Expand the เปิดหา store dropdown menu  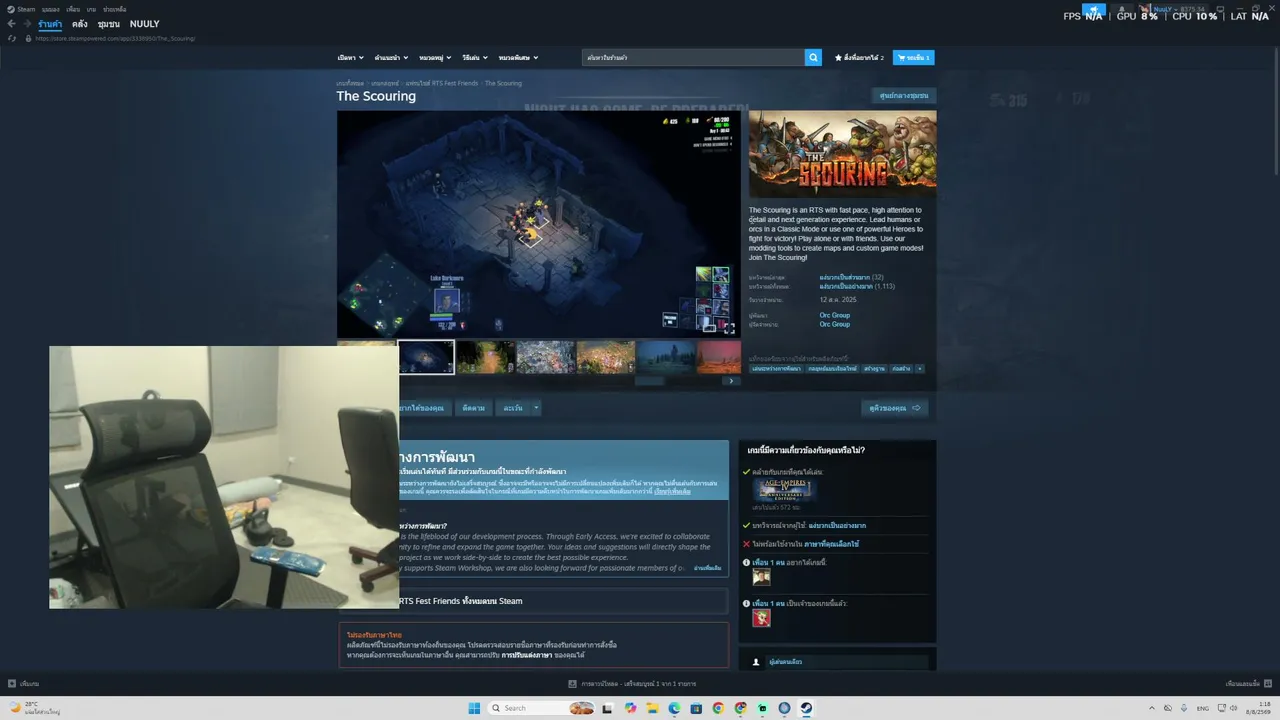[x=350, y=58]
